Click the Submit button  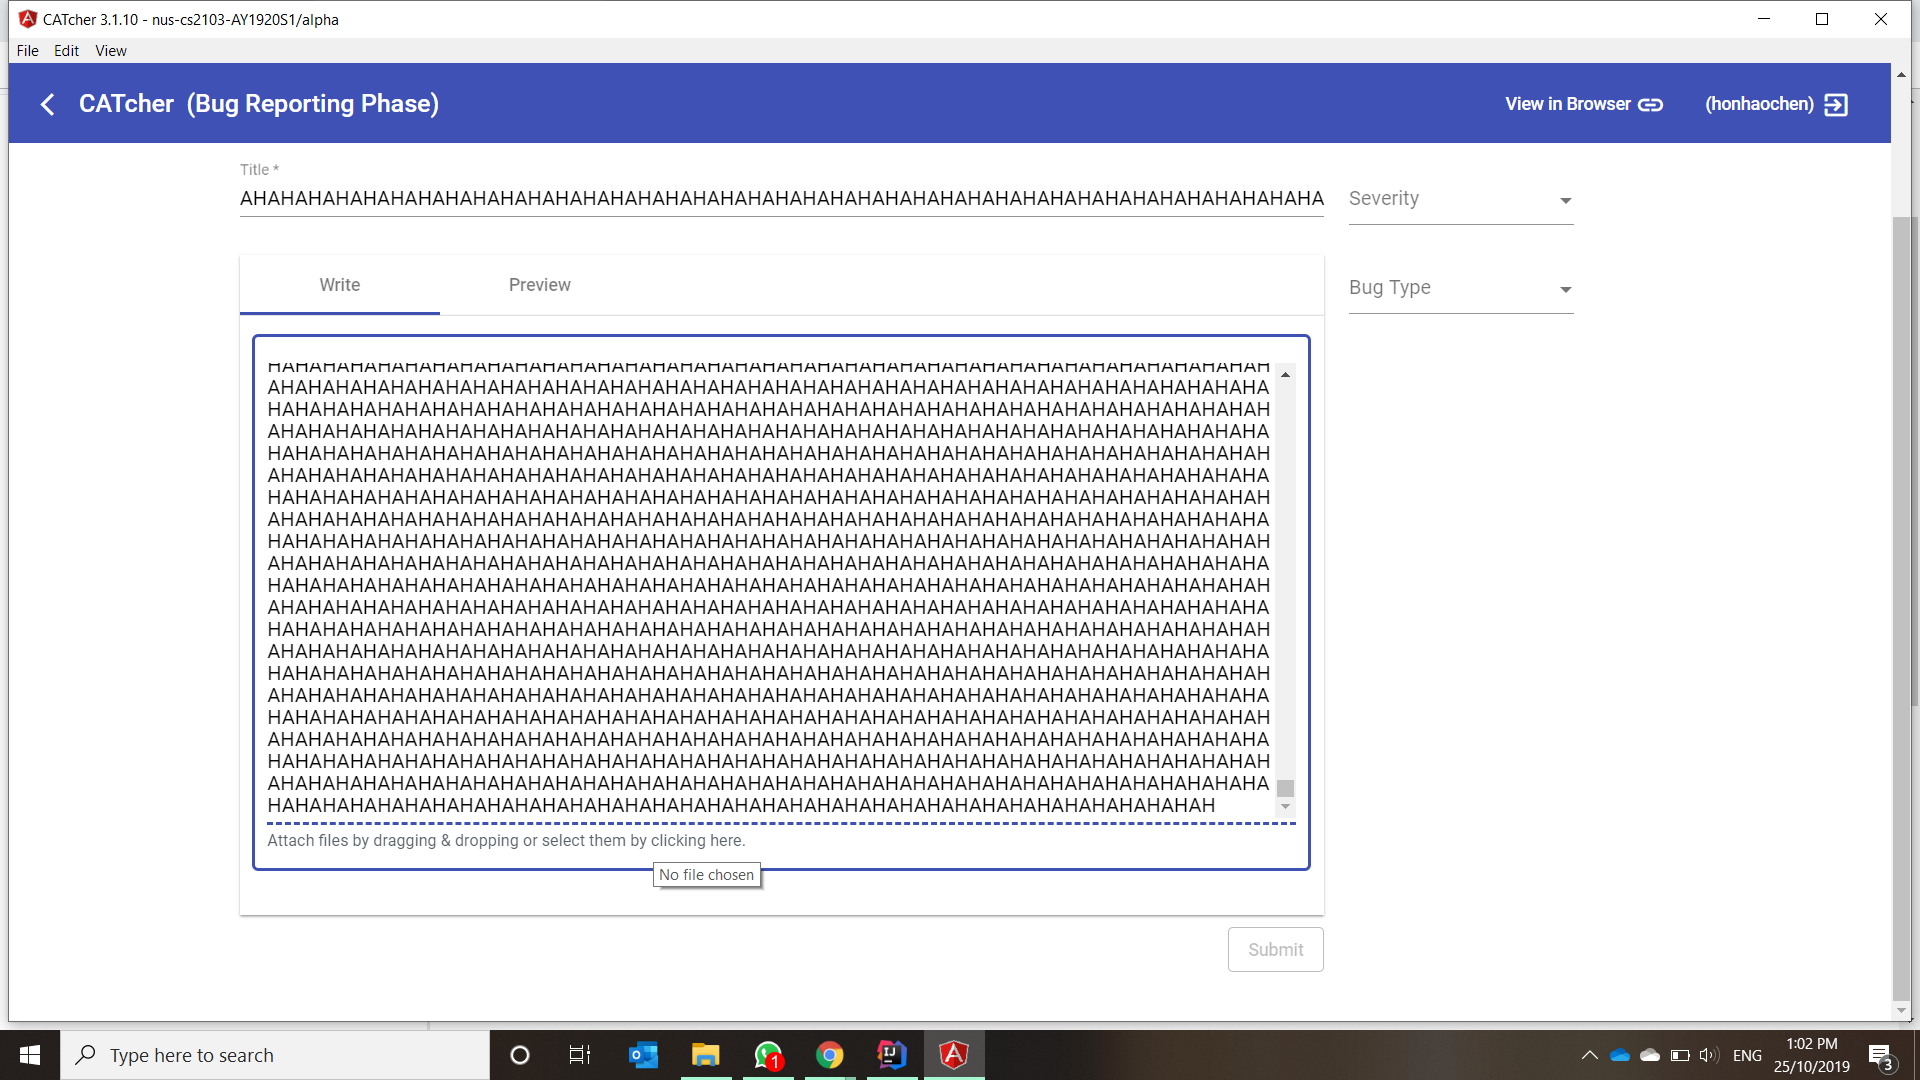pyautogui.click(x=1275, y=949)
